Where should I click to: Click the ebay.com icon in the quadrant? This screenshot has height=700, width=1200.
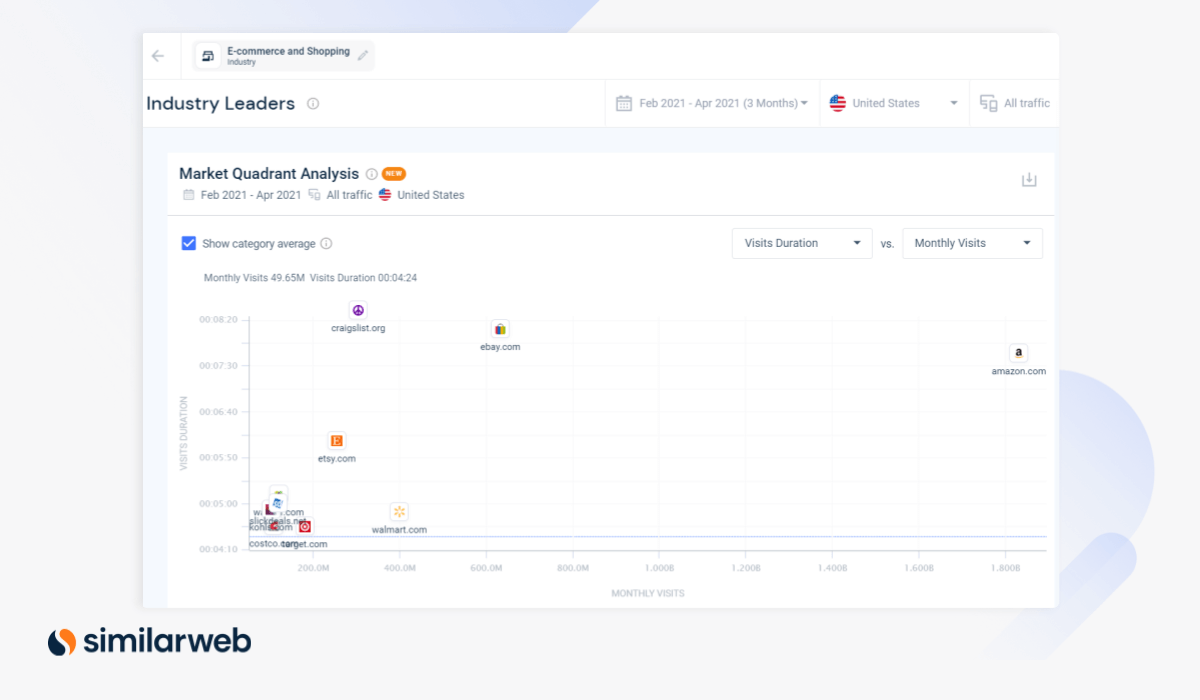(x=500, y=329)
